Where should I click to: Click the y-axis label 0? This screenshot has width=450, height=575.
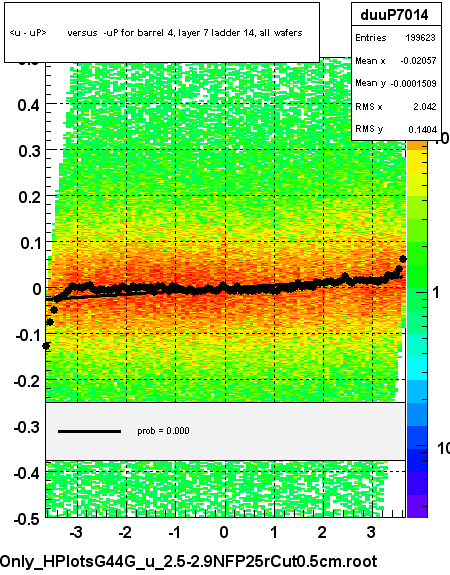tap(37, 289)
